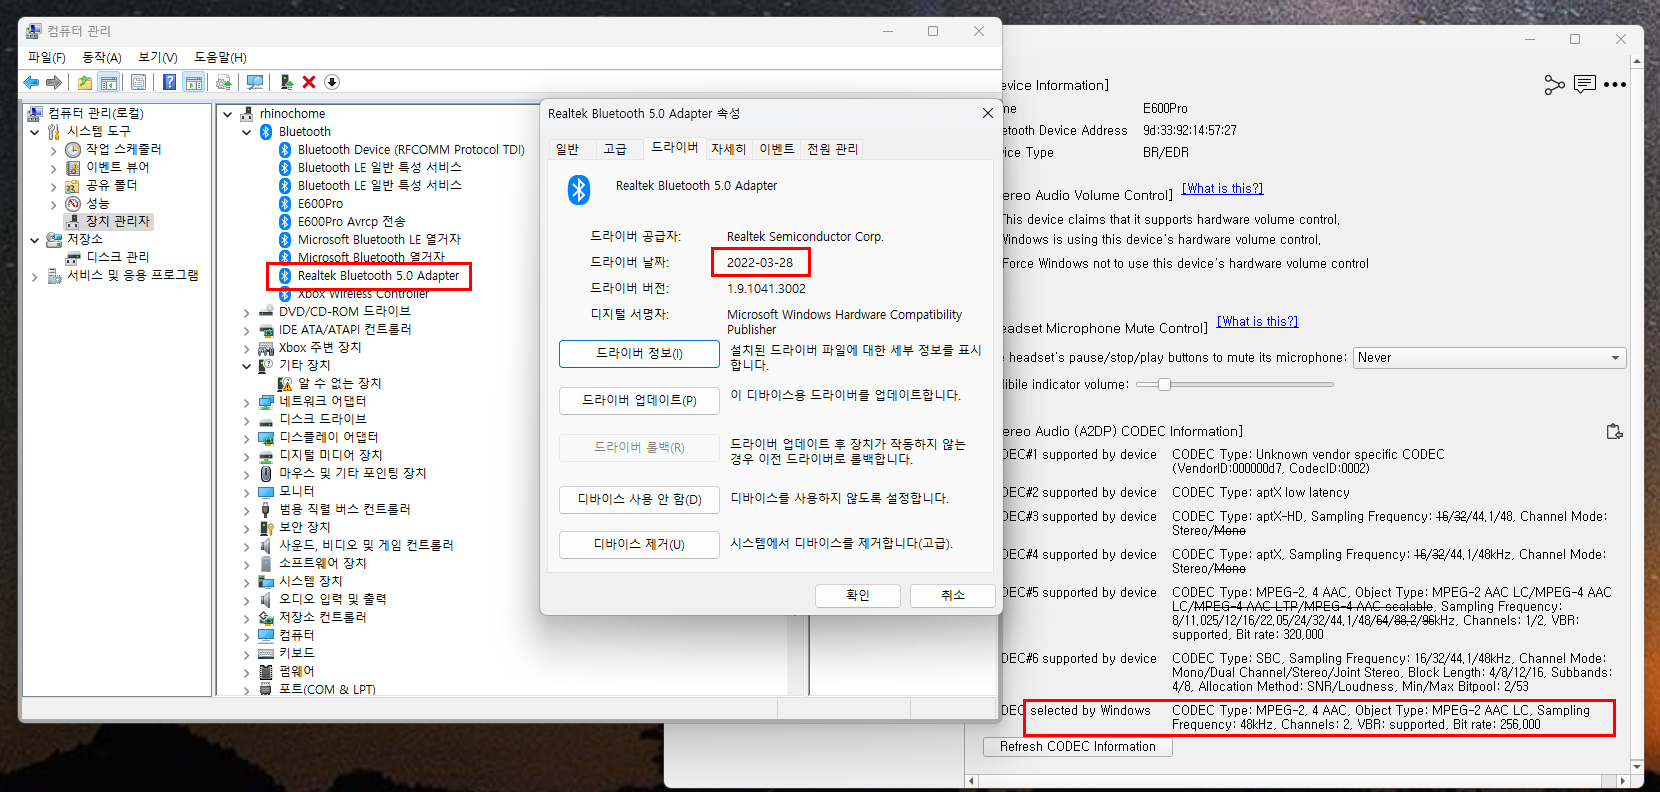
Task: Switch to the 전원 관리 tab
Action: coord(832,149)
